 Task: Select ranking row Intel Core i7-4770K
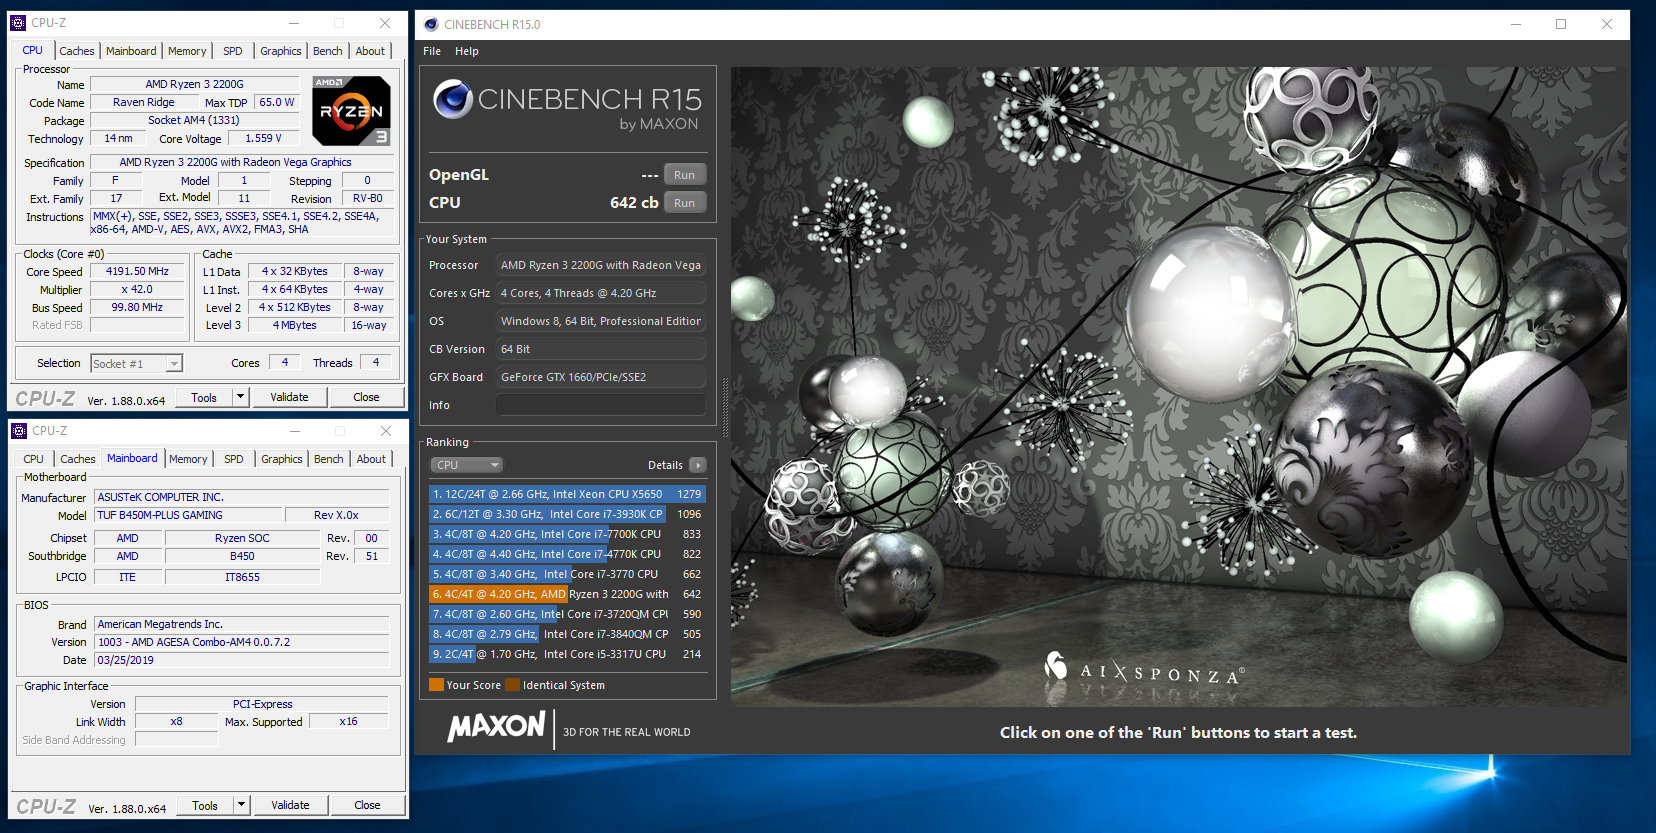[x=567, y=554]
